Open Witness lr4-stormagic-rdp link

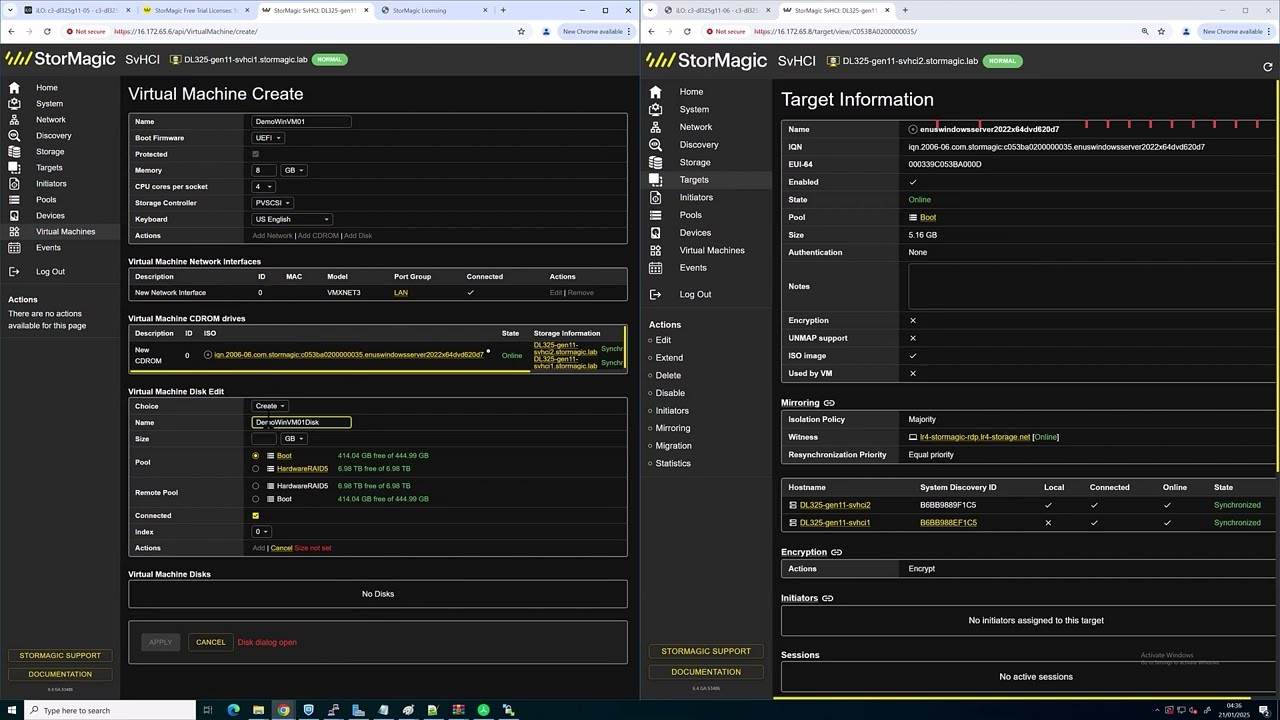[974, 437]
